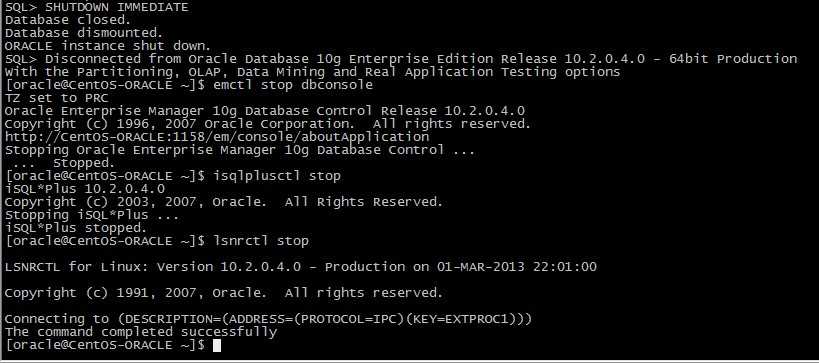Click the 'Stopping Oracle Enterprise Manager' line
This screenshot has height=363, width=819.
(240, 150)
